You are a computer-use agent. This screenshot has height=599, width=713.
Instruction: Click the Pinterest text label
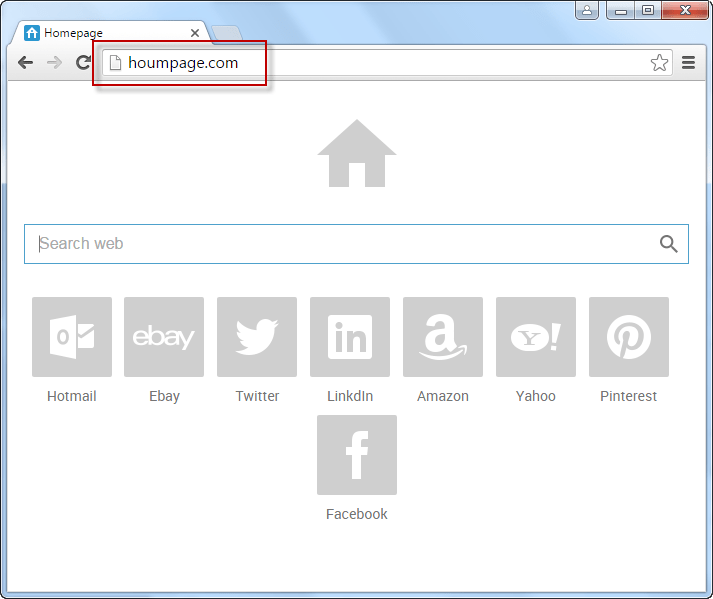click(x=628, y=396)
